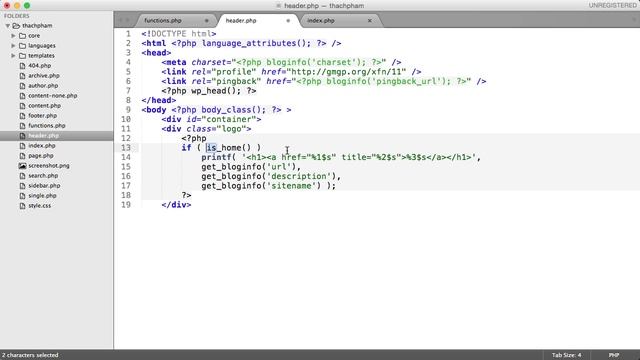
Task: Expand the templates folder arrow
Action: point(13,56)
